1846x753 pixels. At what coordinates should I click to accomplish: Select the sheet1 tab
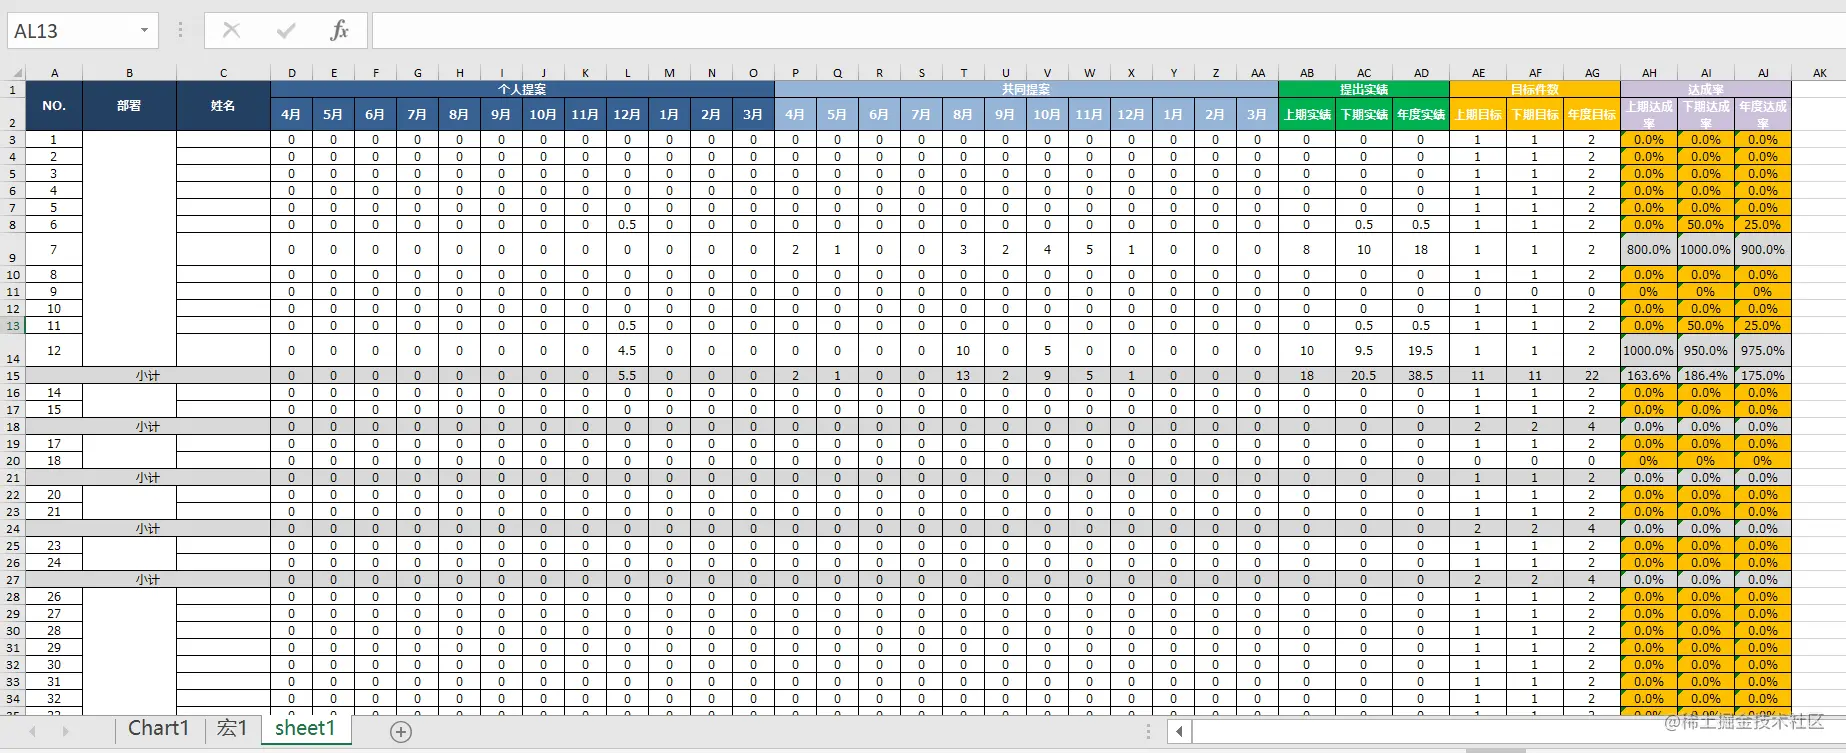pyautogui.click(x=305, y=729)
